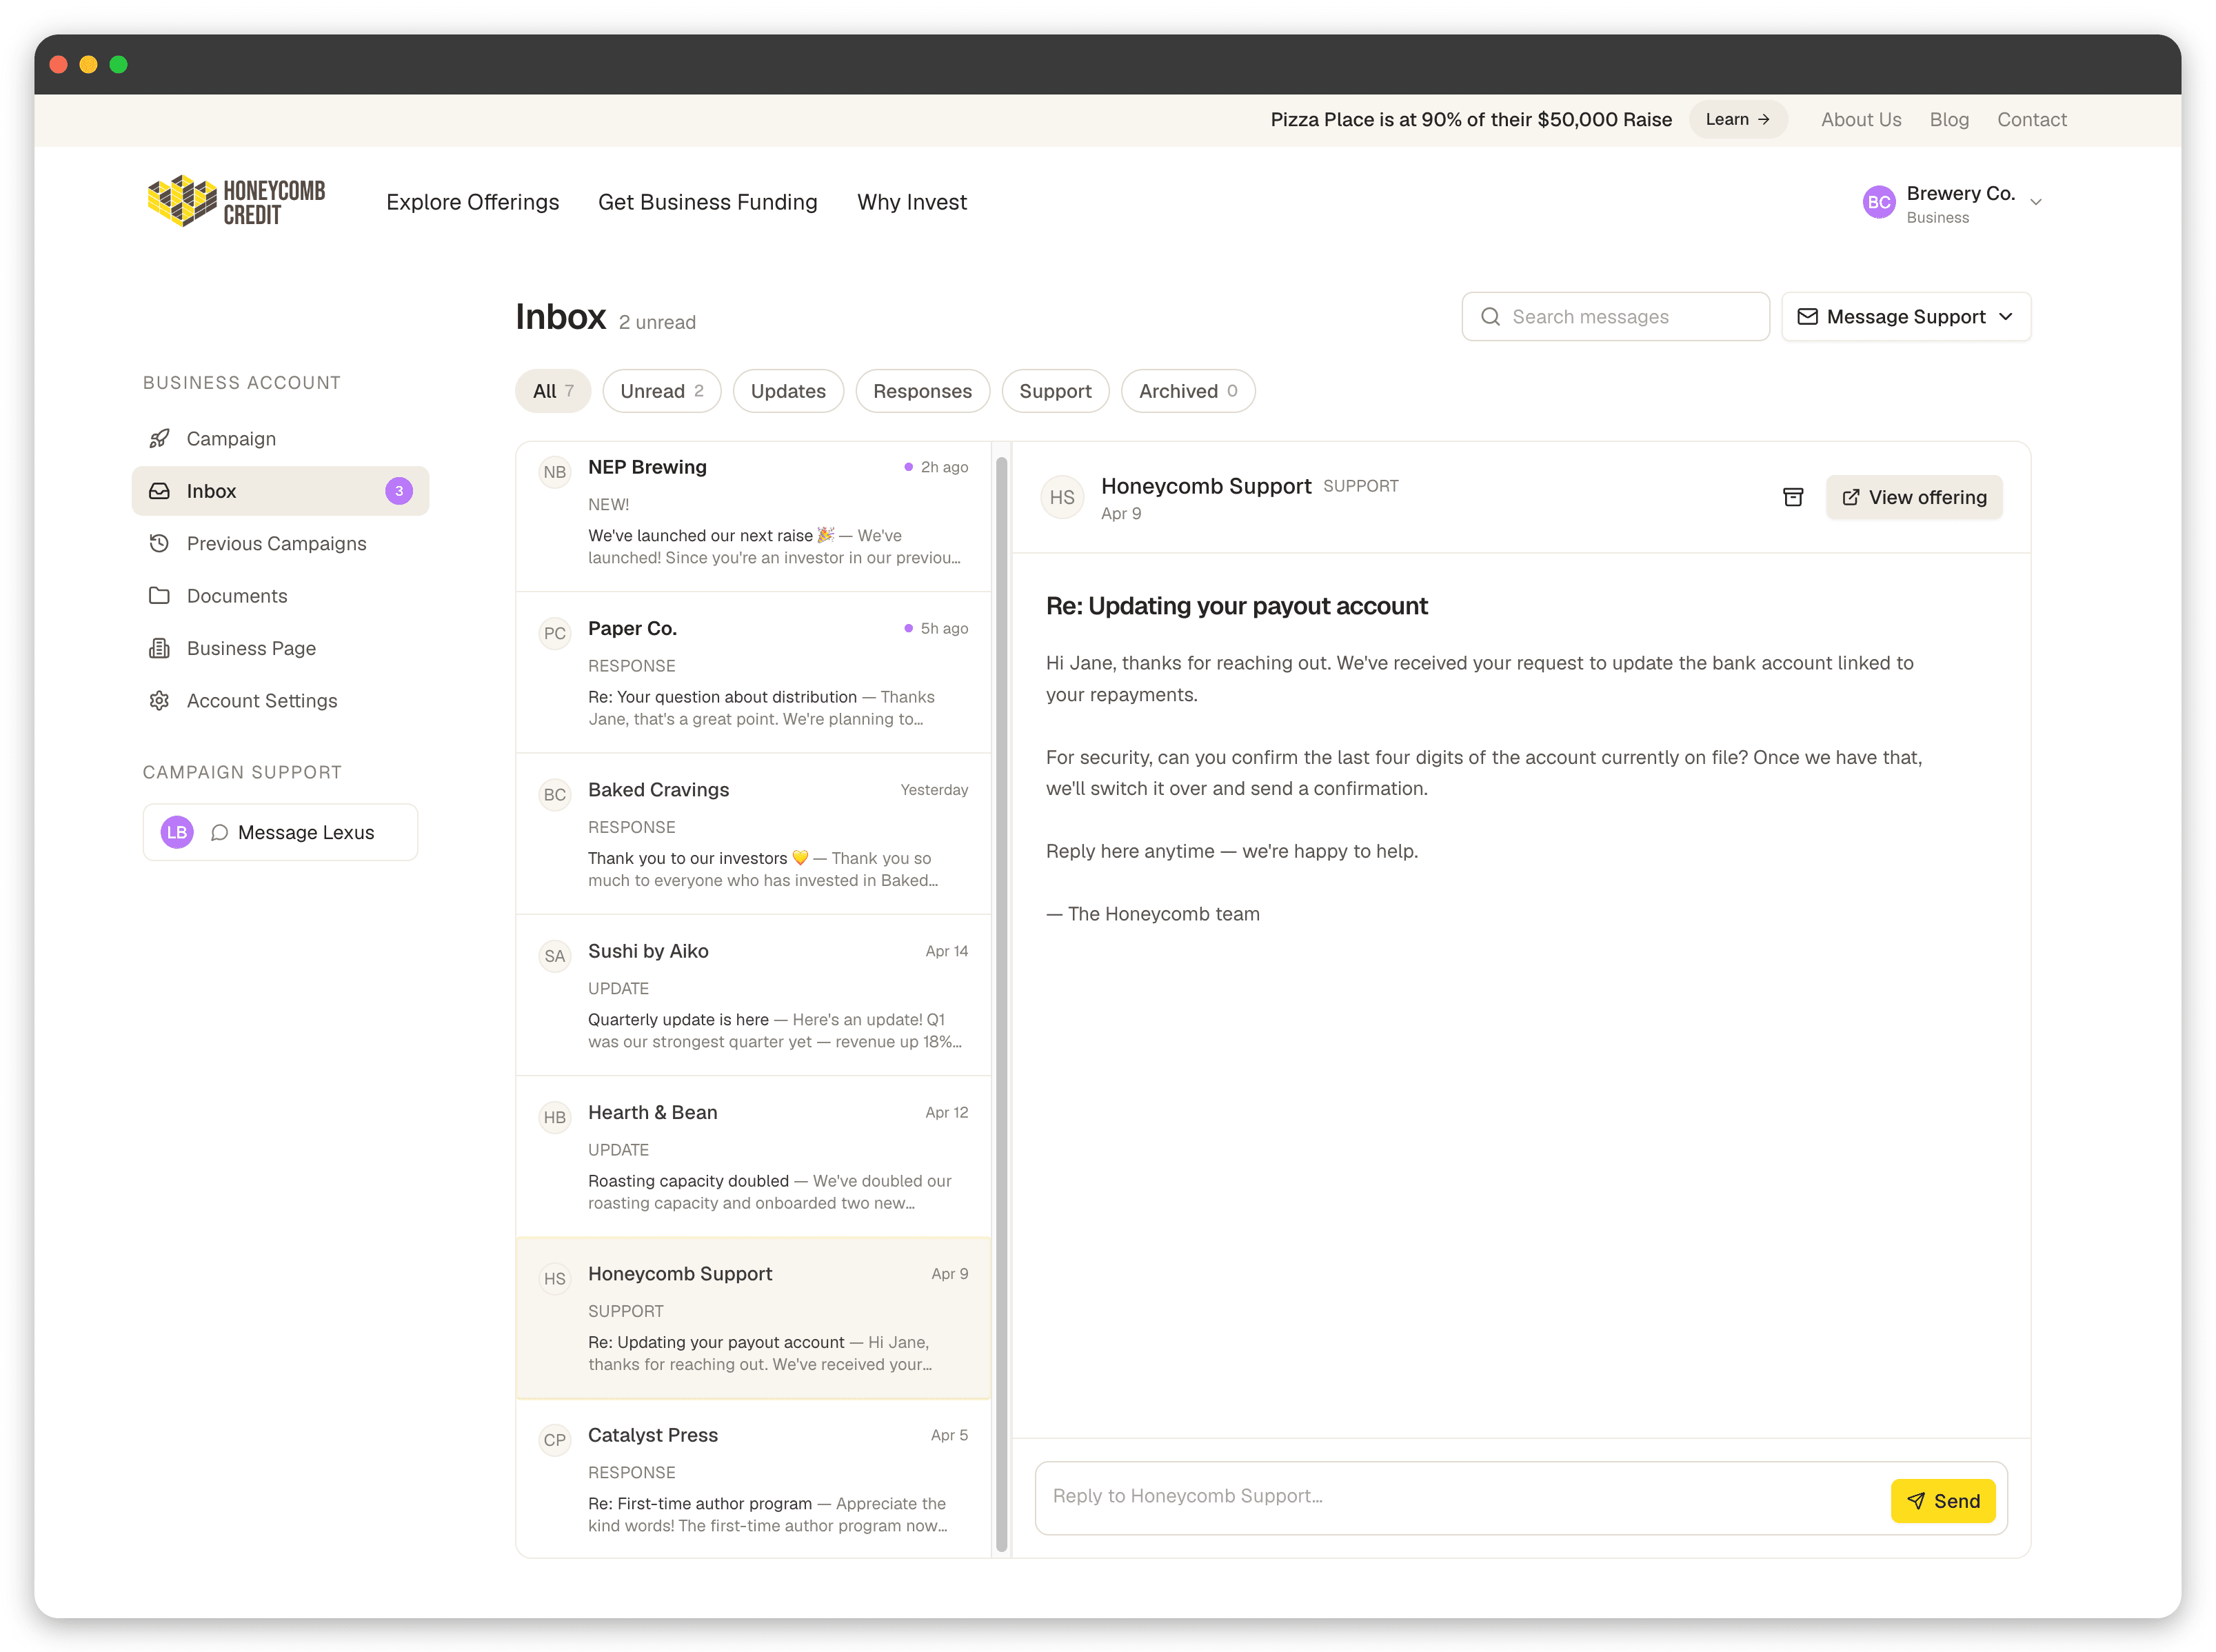Open the Blog link
2216x1652 pixels.
1949,119
